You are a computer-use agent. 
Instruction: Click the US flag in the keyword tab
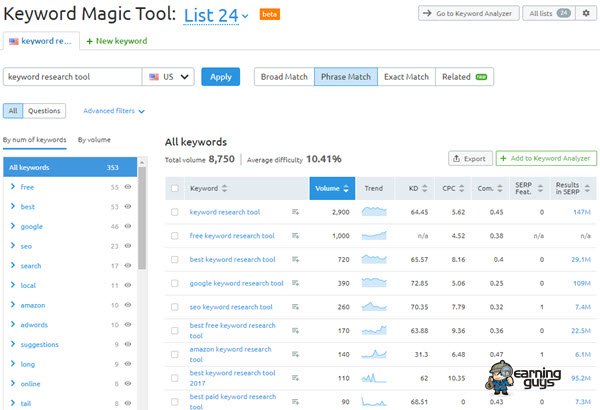tap(14, 41)
